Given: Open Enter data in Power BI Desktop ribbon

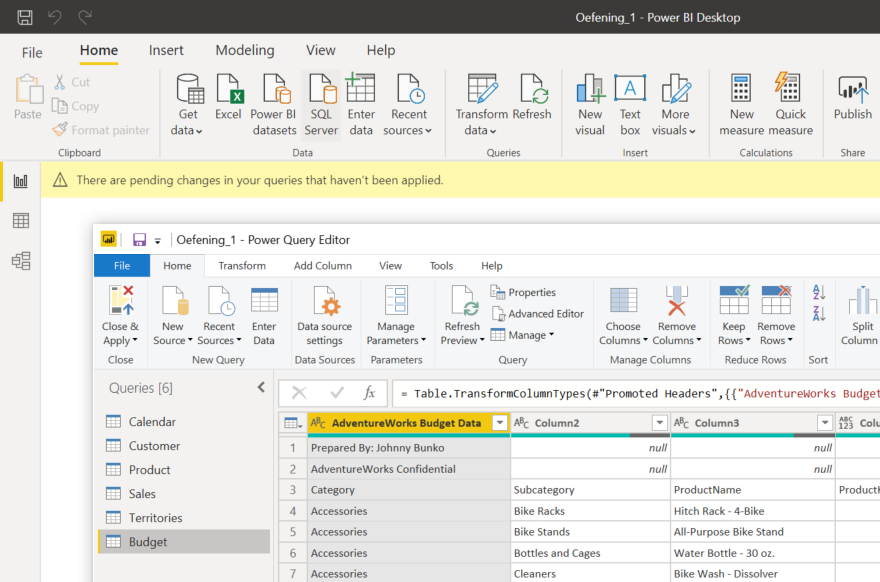Looking at the screenshot, I should pyautogui.click(x=361, y=105).
